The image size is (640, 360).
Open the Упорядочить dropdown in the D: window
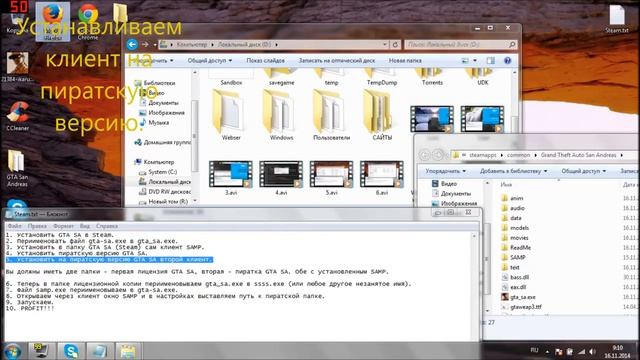click(x=152, y=60)
